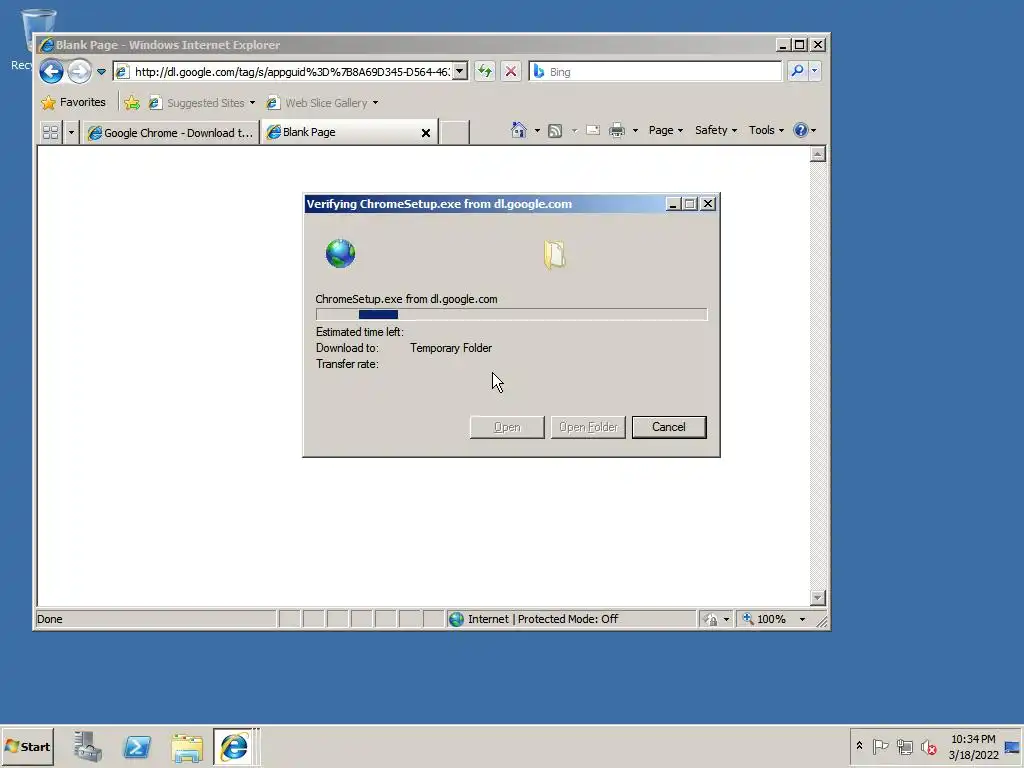Open the tab list dropdown arrow

(71, 133)
